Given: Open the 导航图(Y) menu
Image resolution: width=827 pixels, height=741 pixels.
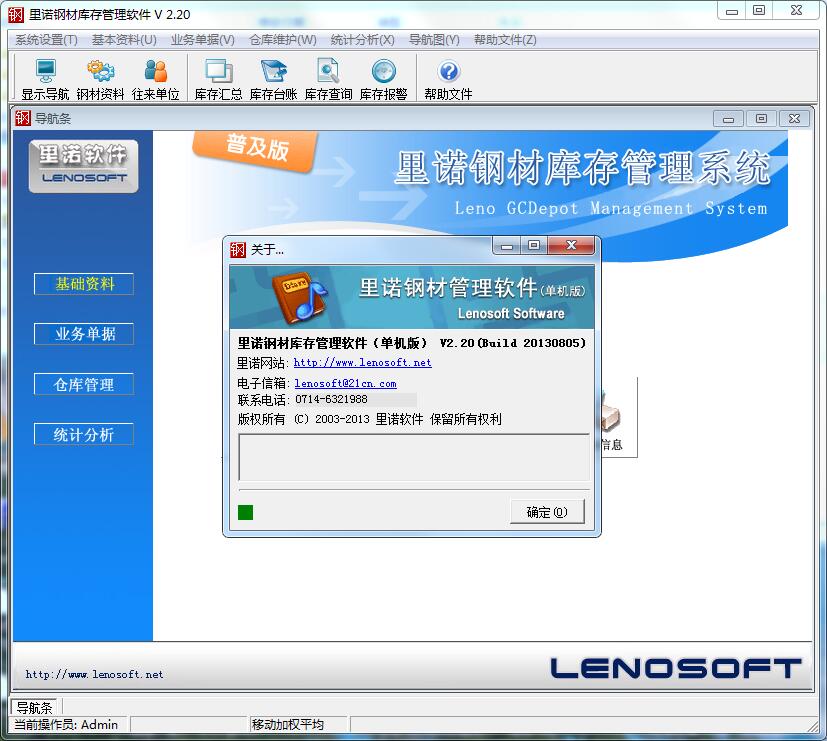Looking at the screenshot, I should tap(434, 40).
